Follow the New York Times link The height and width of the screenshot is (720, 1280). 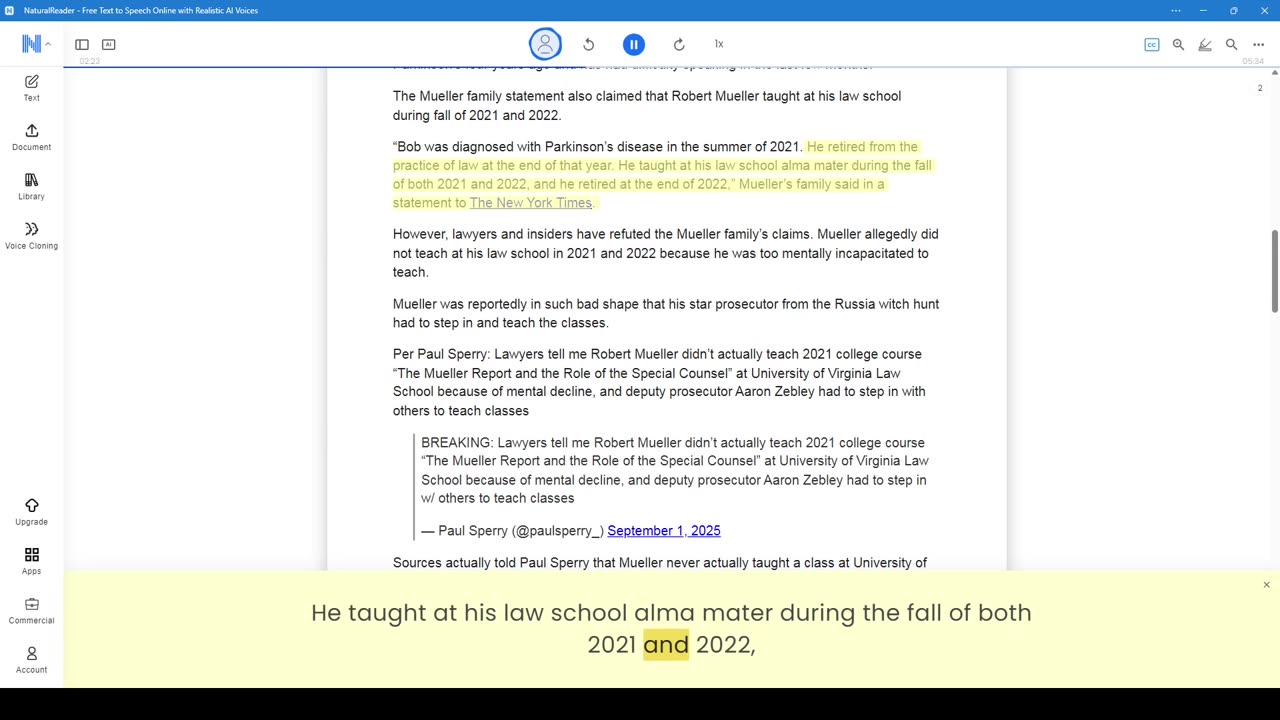point(531,203)
